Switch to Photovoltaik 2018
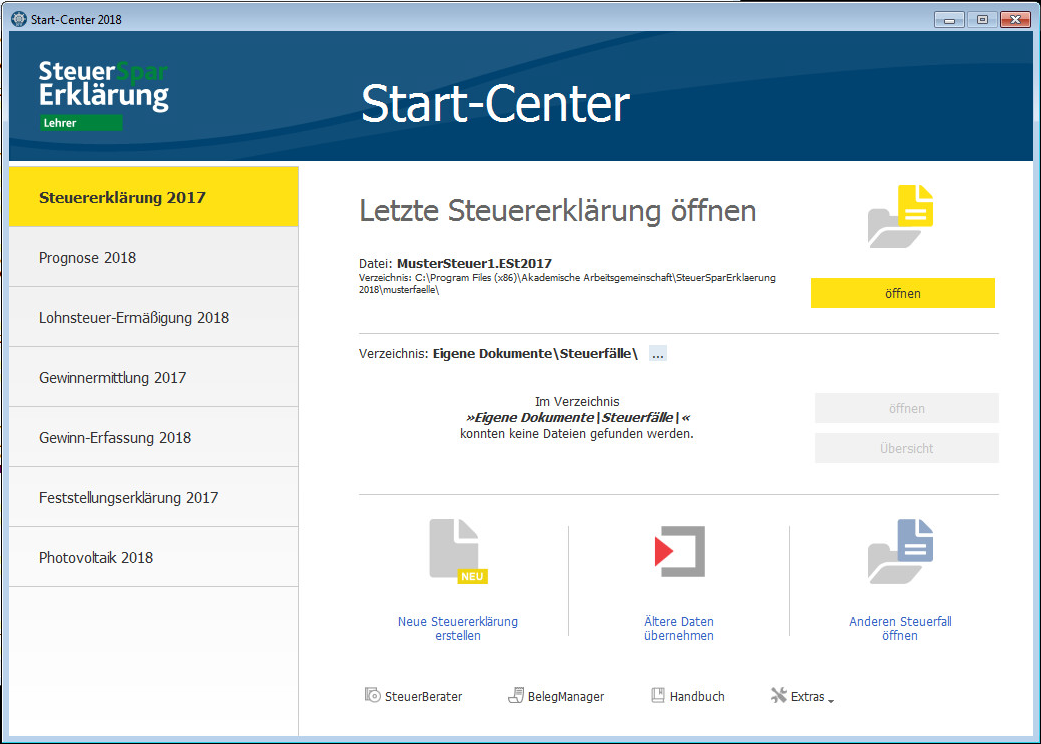 154,558
